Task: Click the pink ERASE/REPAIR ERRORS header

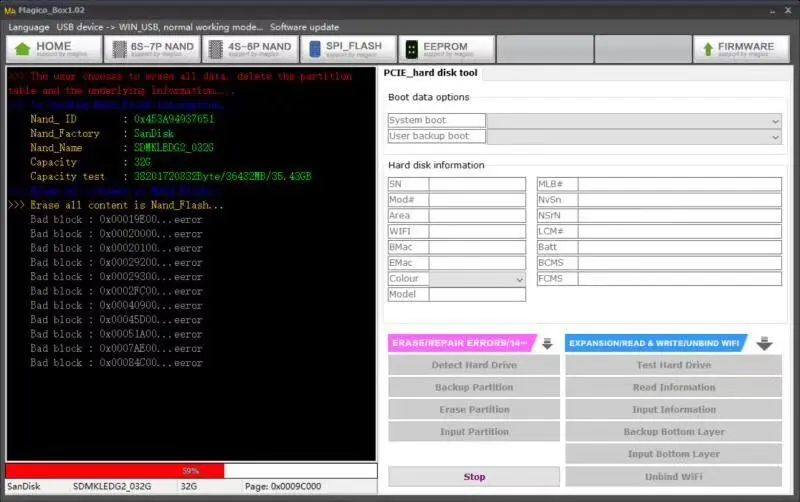Action: pyautogui.click(x=462, y=343)
